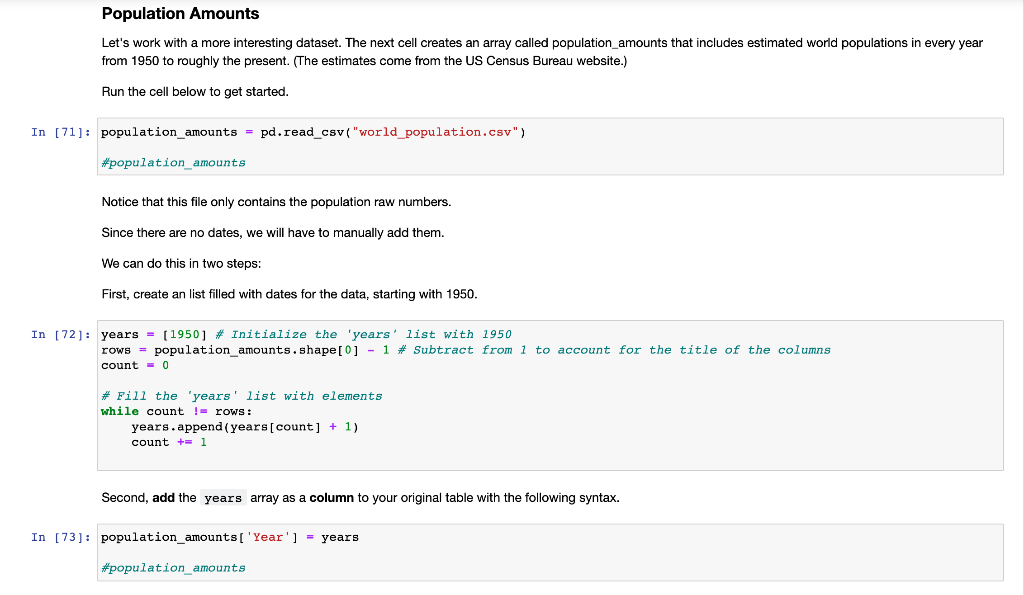Click 'Run the cell below to get started.'
Viewport: 1024px width, 595px height.
pos(195,92)
